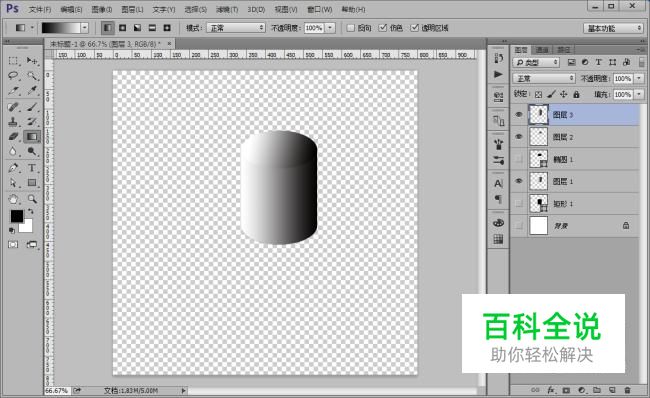The image size is (650, 398).
Task: Hide 图层 1 with its eye icon
Action: [x=519, y=181]
